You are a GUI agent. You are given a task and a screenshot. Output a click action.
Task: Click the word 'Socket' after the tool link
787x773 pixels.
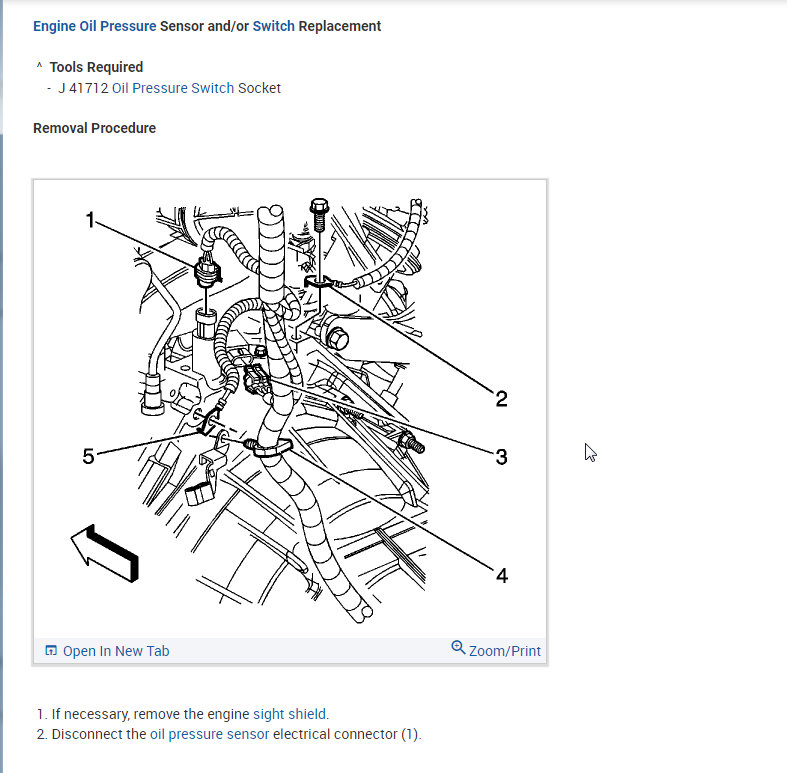[259, 88]
